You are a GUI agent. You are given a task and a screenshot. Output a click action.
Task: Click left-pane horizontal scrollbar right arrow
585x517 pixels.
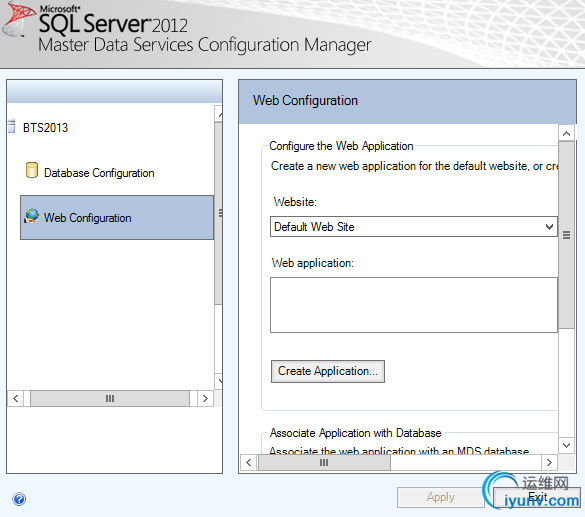pos(205,398)
